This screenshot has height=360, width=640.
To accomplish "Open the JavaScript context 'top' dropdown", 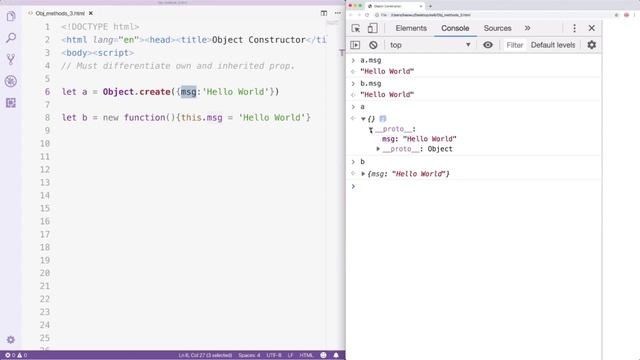I will (430, 45).
